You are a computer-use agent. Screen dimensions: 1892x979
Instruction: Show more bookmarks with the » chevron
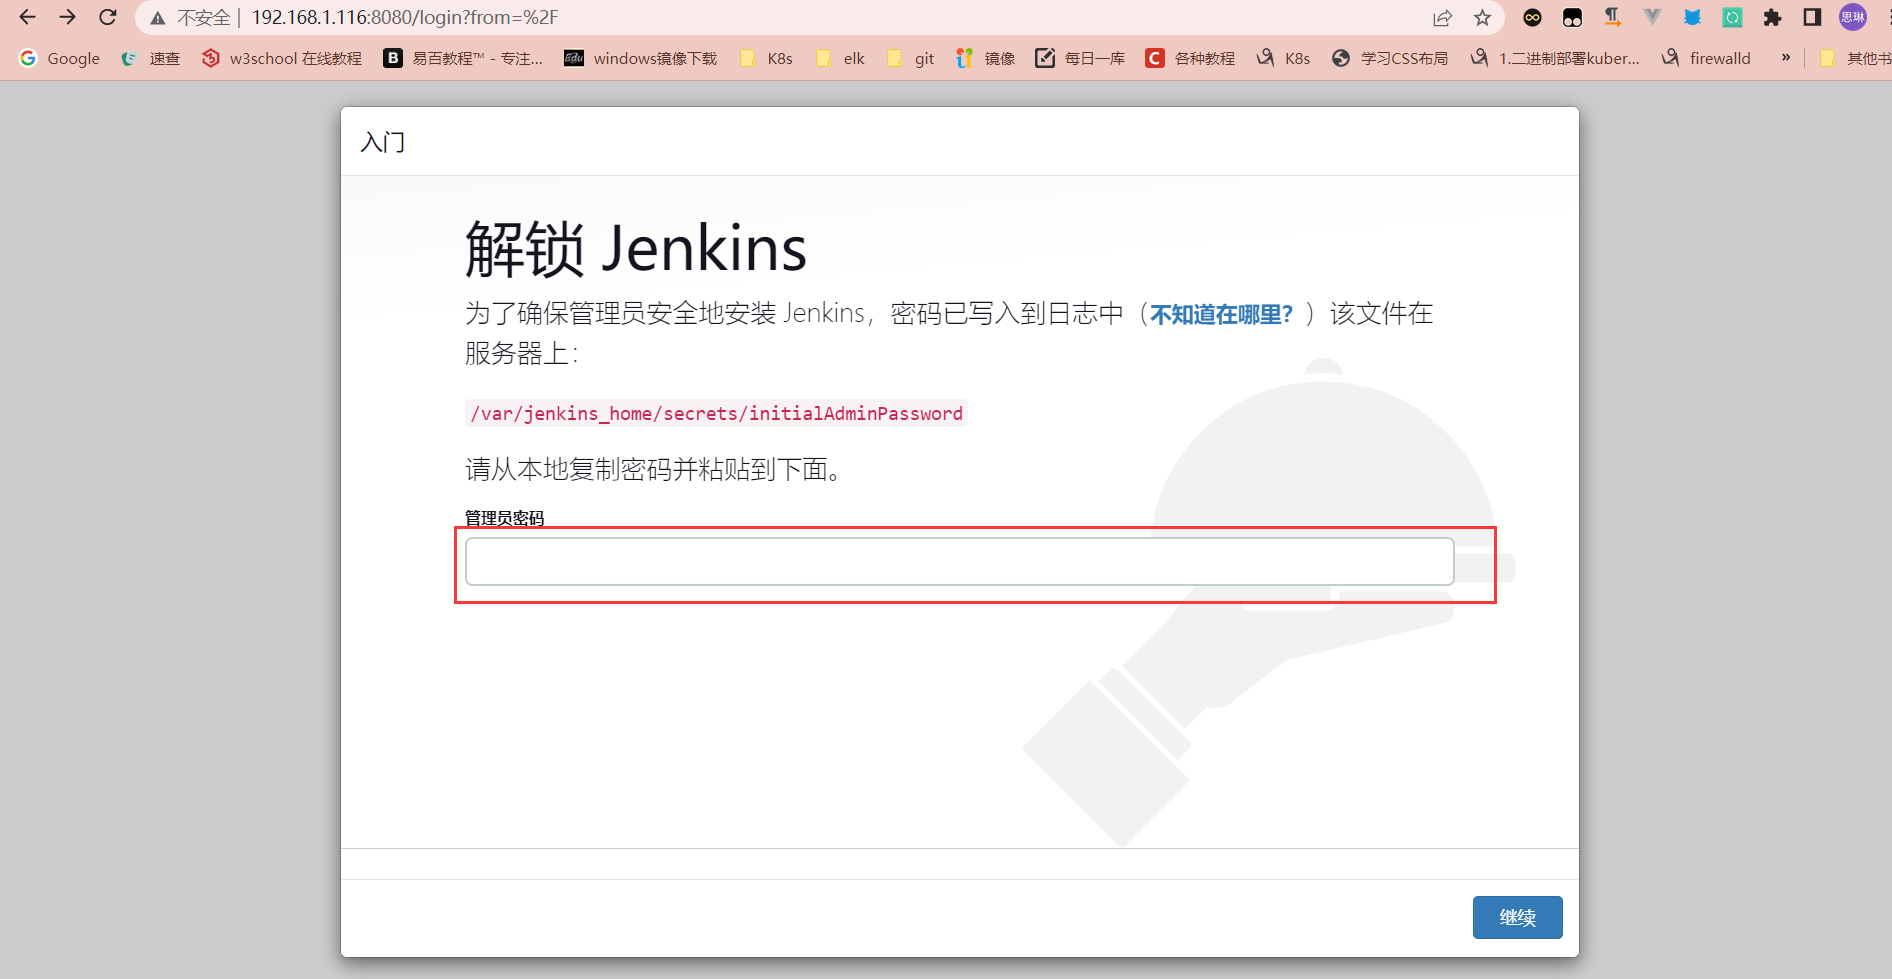point(1786,58)
